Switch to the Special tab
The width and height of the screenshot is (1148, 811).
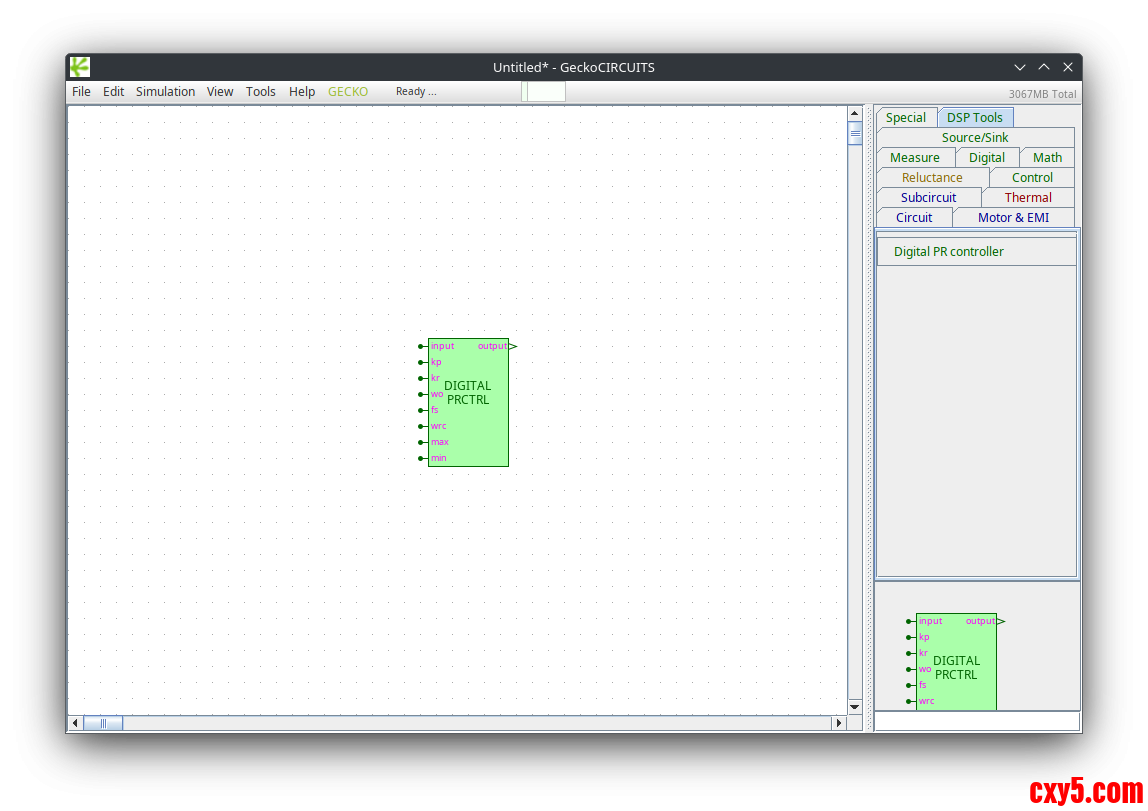coord(906,118)
